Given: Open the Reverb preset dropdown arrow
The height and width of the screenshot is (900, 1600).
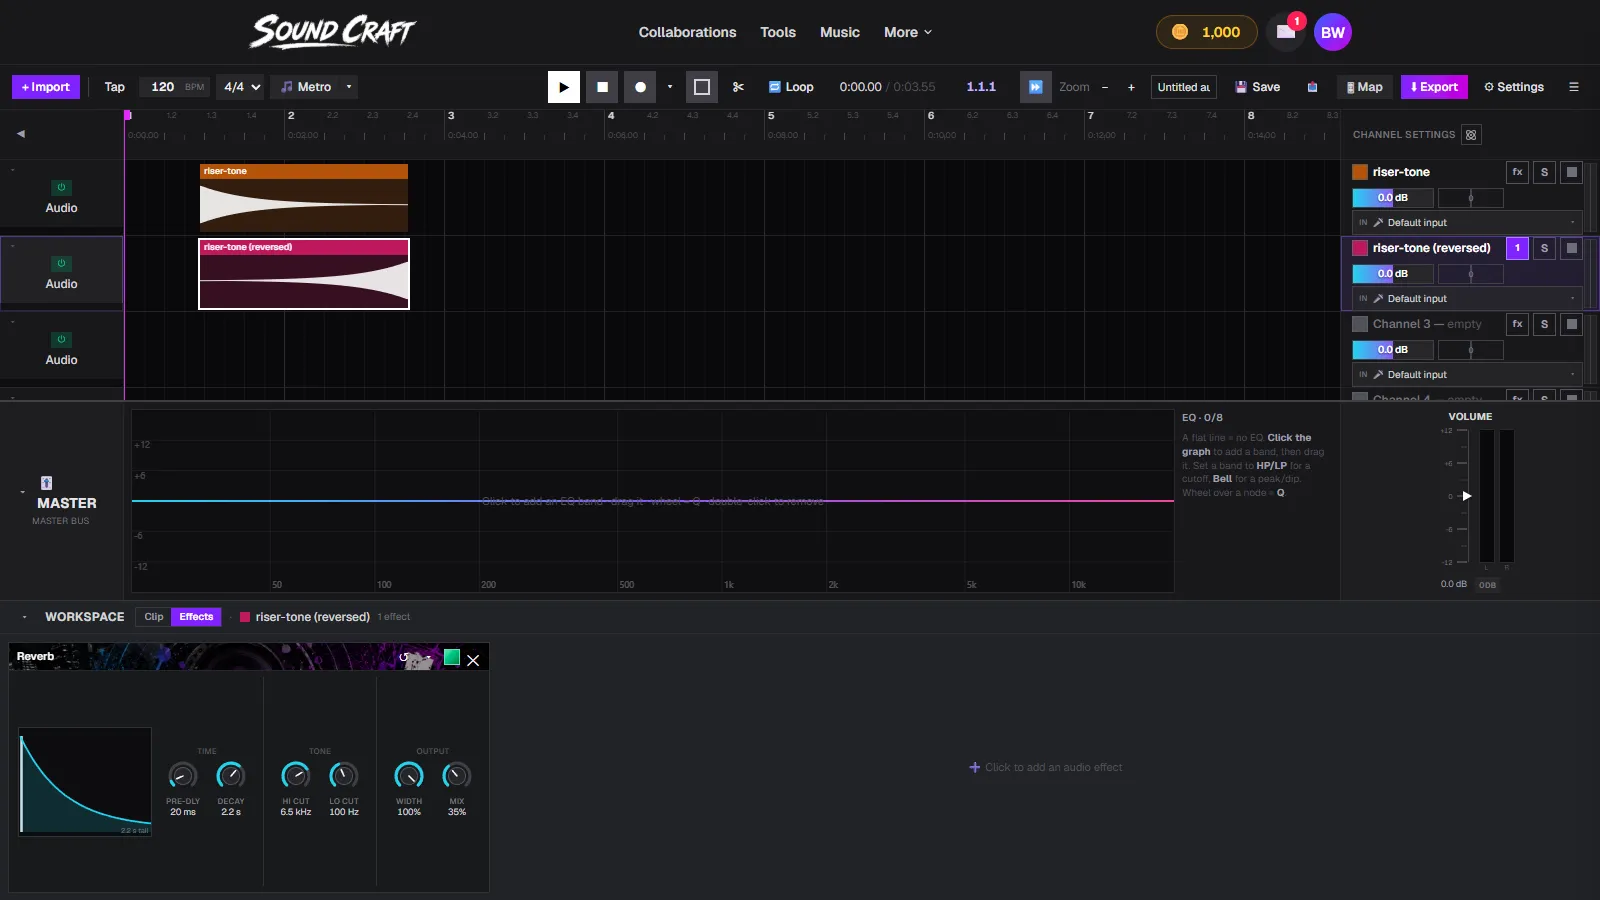Looking at the screenshot, I should click(429, 657).
